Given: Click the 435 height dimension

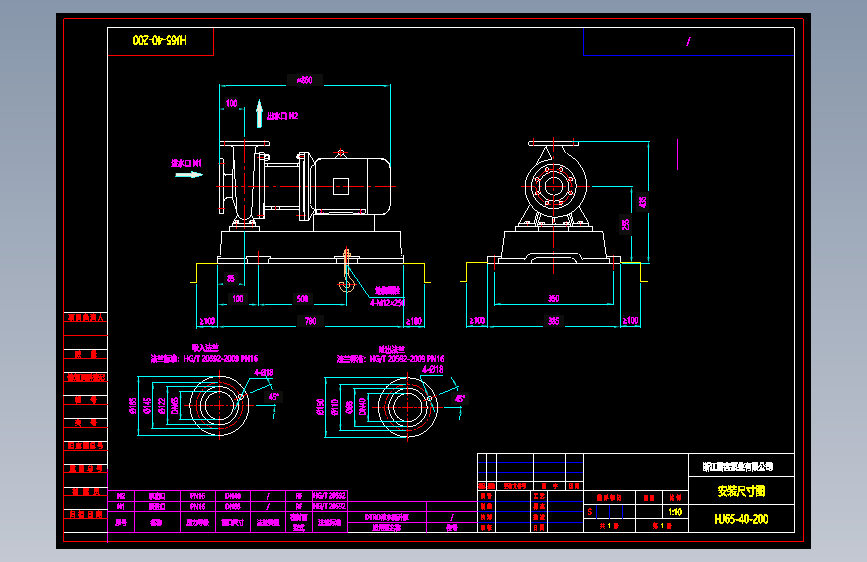Looking at the screenshot, I should pos(642,202).
